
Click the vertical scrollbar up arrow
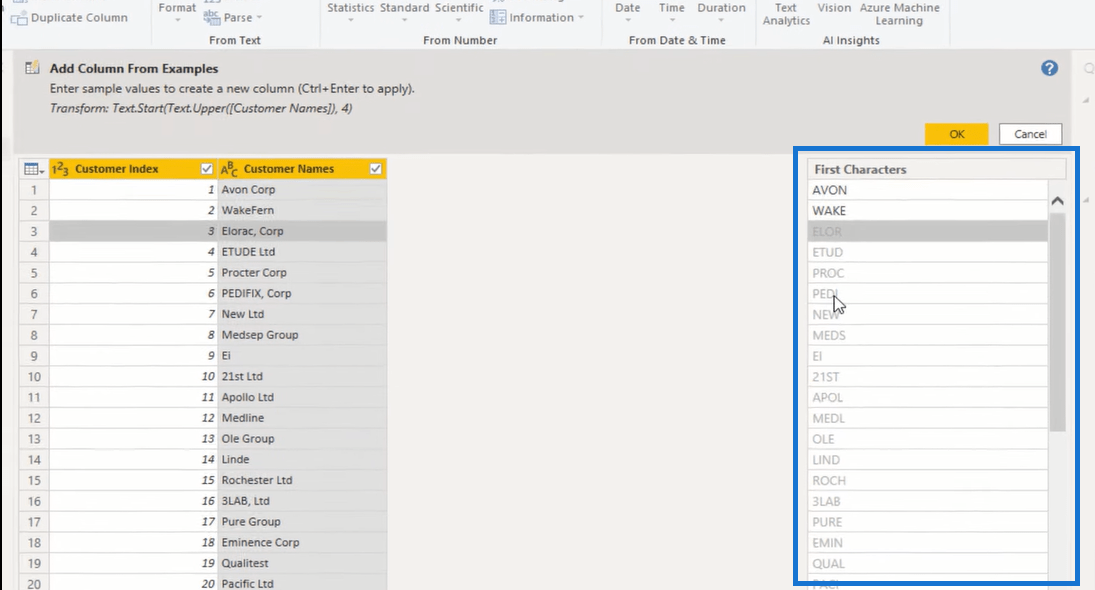(x=1057, y=201)
